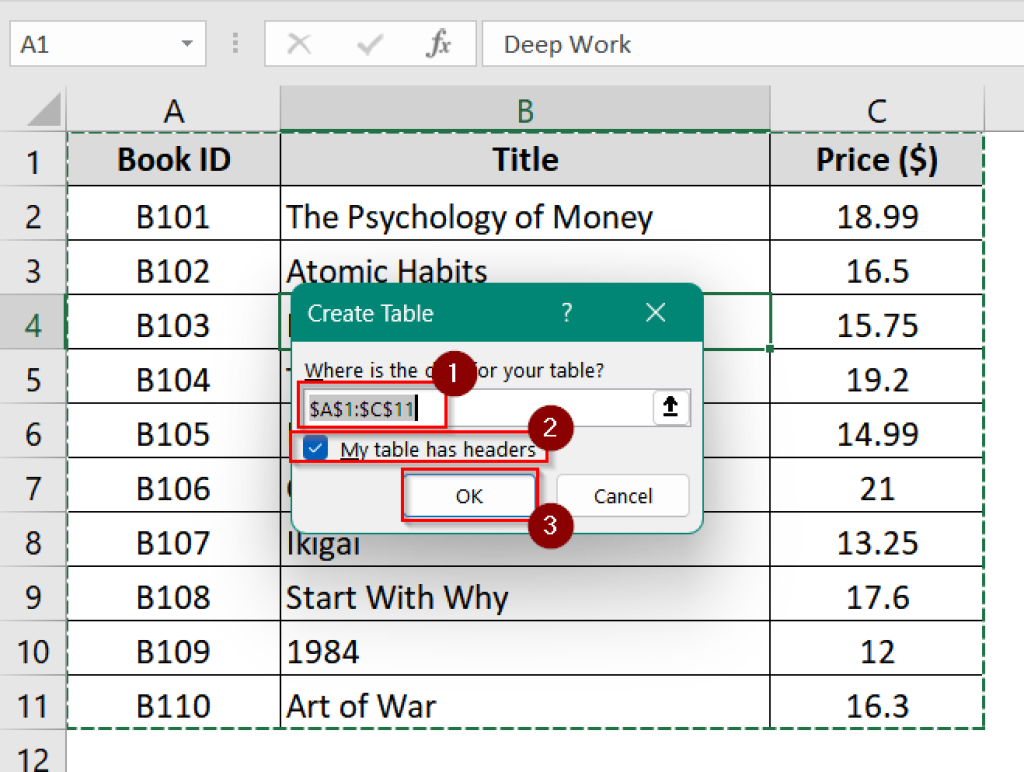Select column C by clicking its header
This screenshot has width=1024, height=772.
tap(877, 109)
